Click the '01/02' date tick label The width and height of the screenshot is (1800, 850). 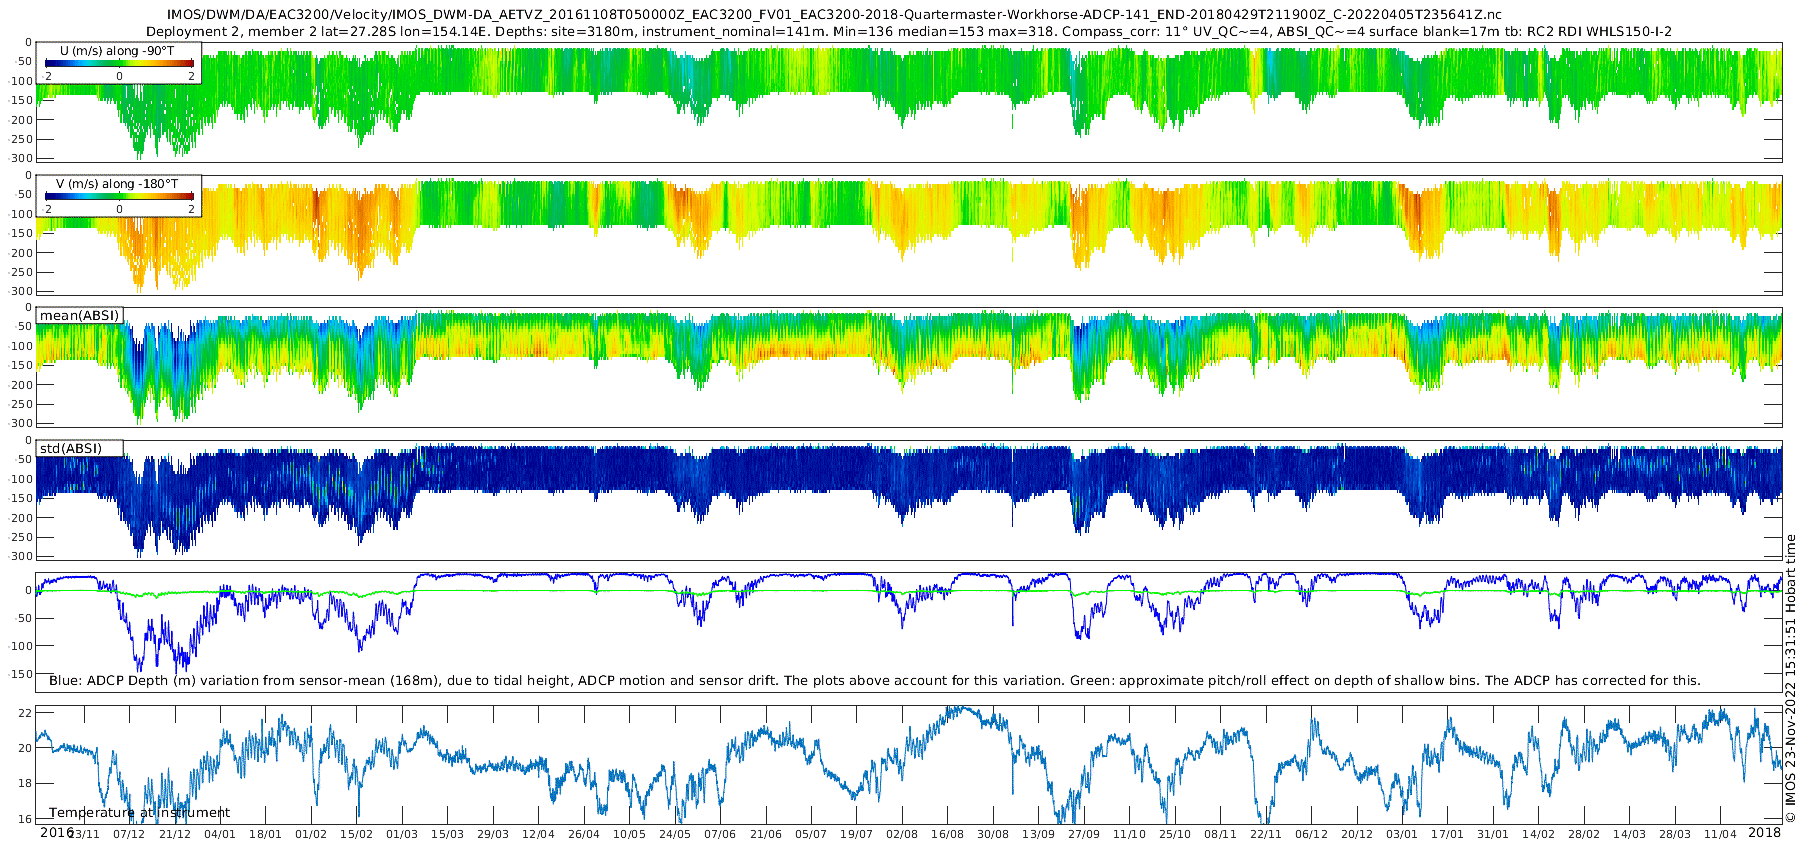click(x=311, y=834)
